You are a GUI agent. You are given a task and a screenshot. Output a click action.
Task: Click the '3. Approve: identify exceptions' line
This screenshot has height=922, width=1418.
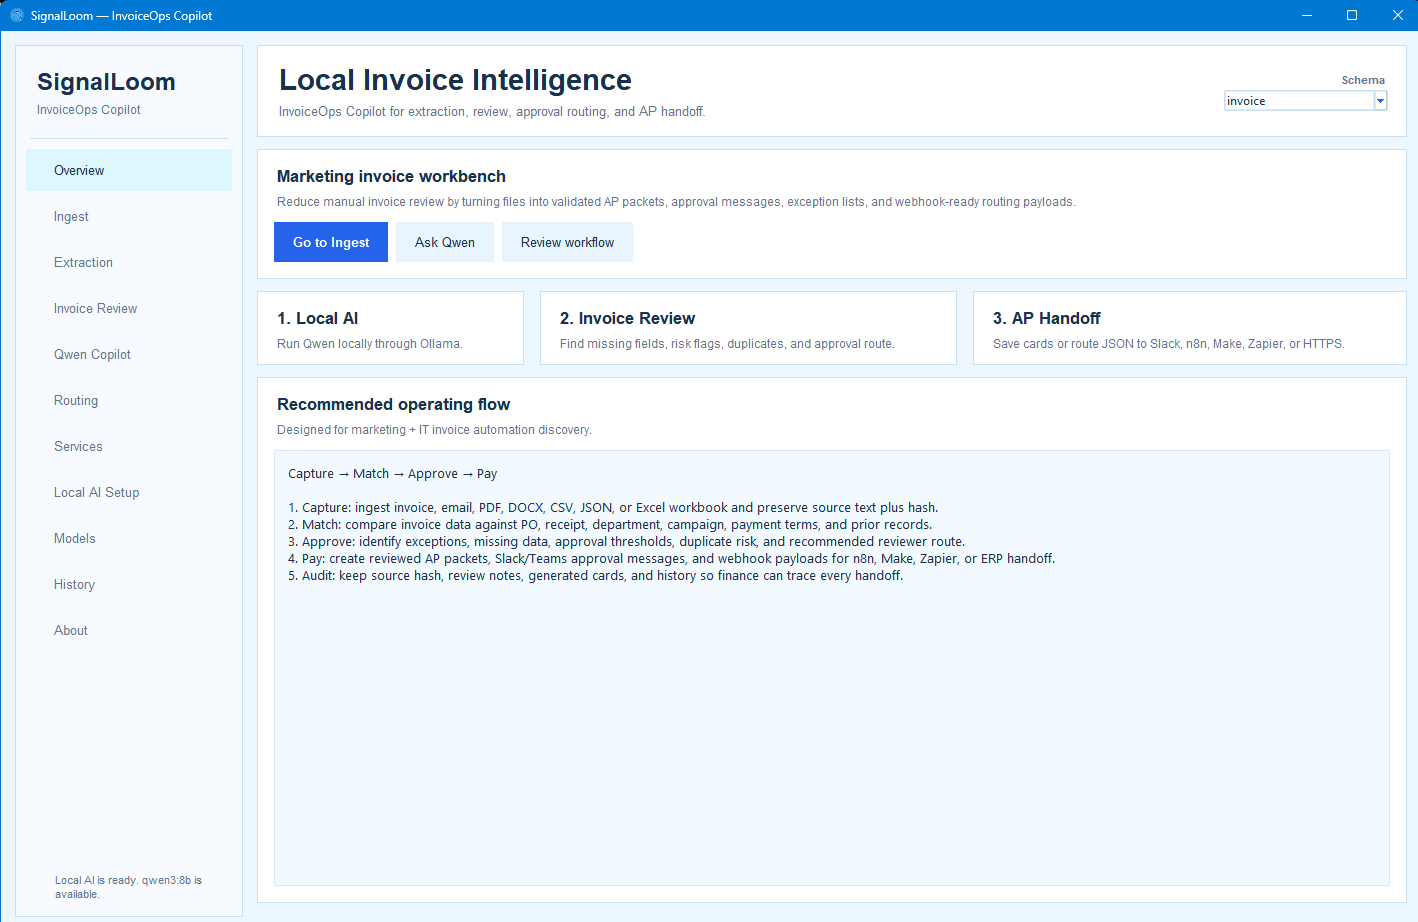pos(627,542)
